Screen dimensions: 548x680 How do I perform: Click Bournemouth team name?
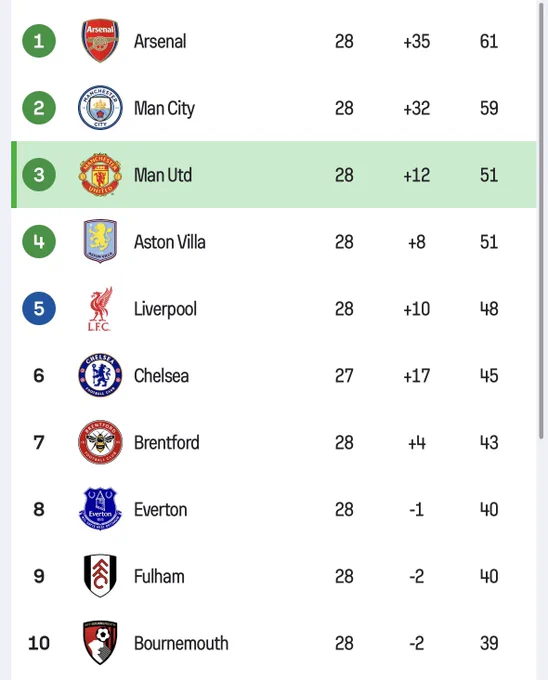(x=181, y=644)
